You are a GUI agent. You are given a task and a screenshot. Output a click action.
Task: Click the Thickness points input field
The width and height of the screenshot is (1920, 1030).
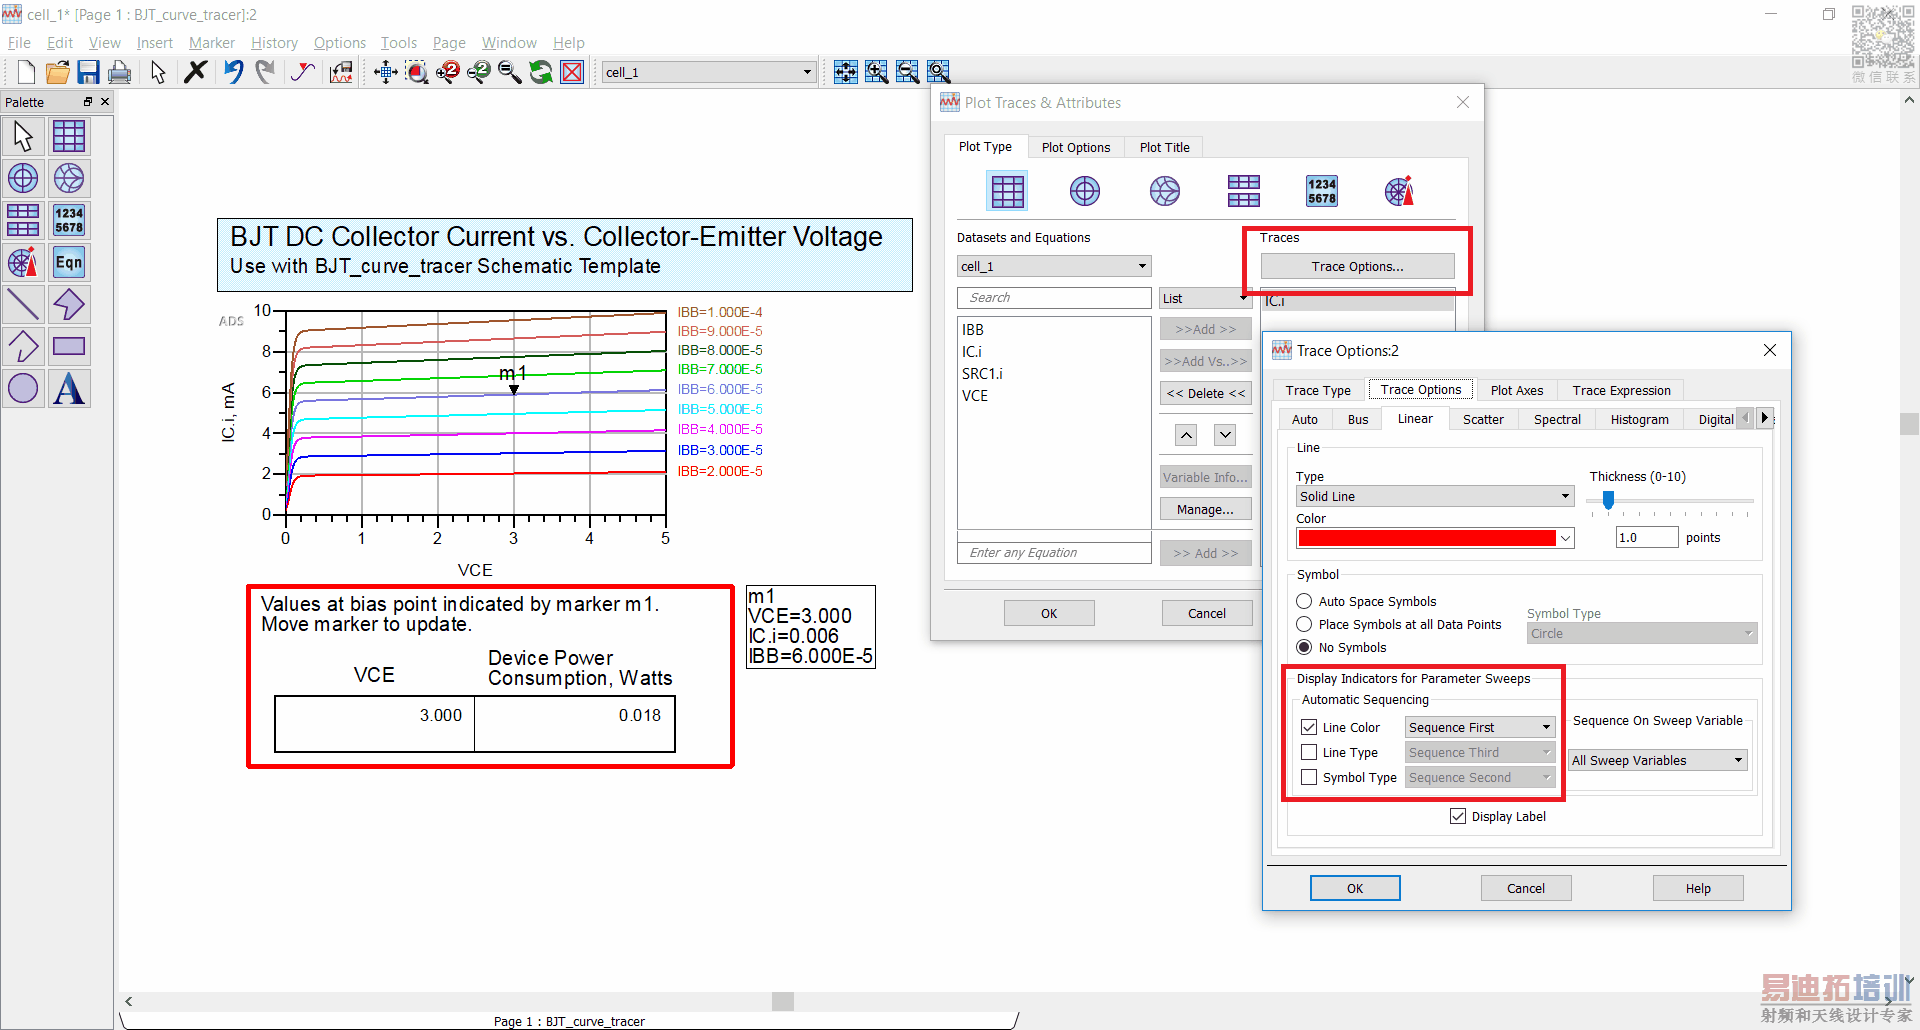coord(1647,538)
